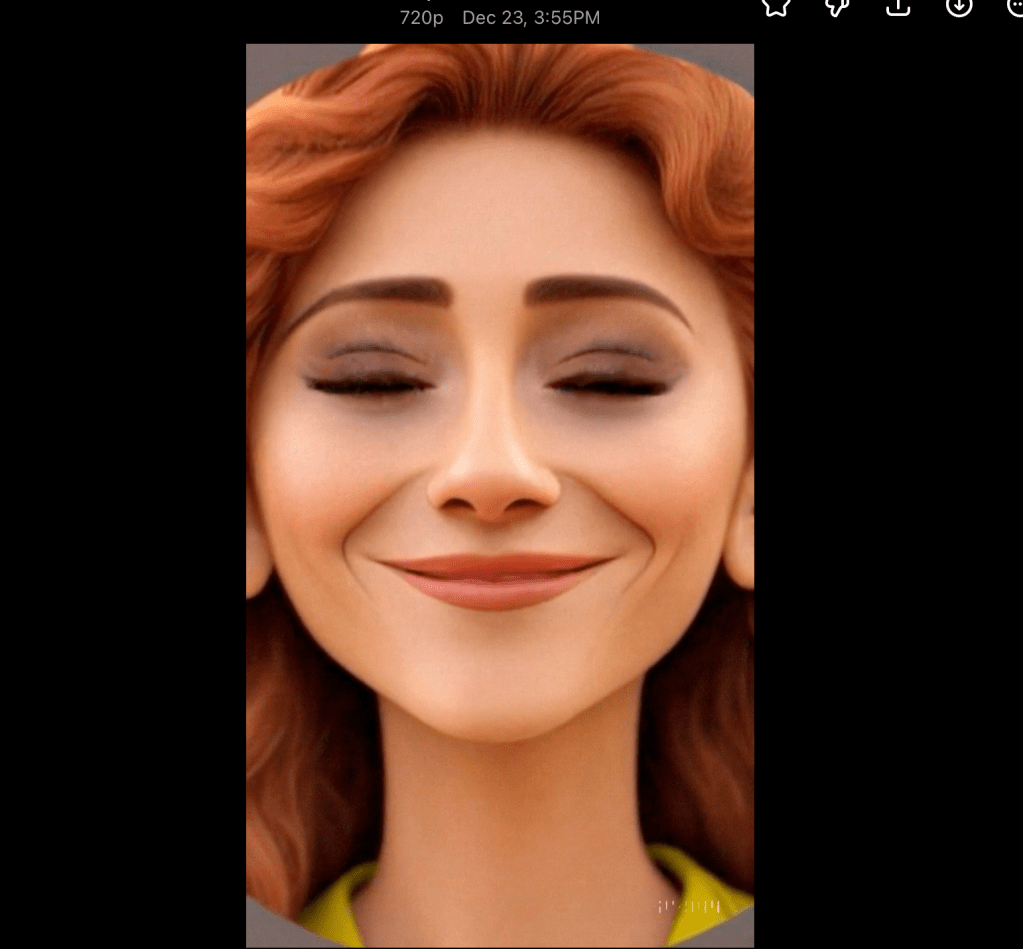Click the black area left of video
The image size is (1023, 949).
pyautogui.click(x=122, y=500)
